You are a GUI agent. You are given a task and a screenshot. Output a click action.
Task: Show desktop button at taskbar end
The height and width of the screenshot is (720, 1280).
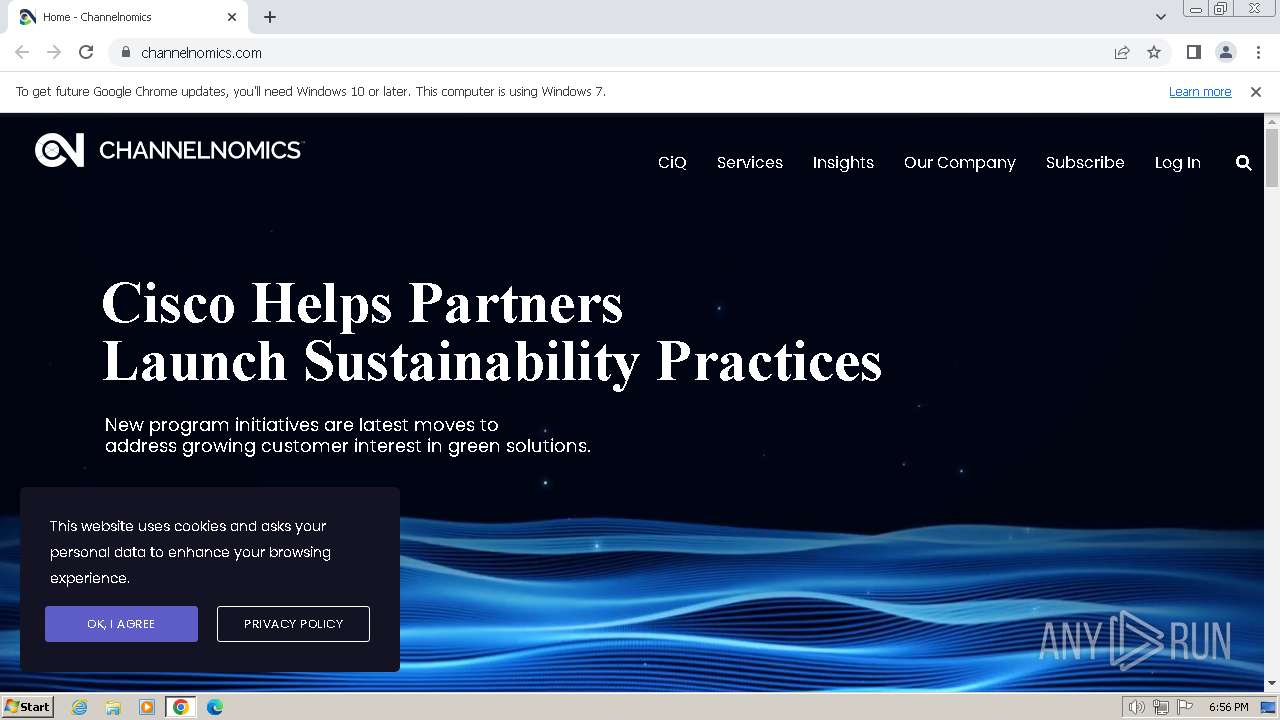(1268, 707)
